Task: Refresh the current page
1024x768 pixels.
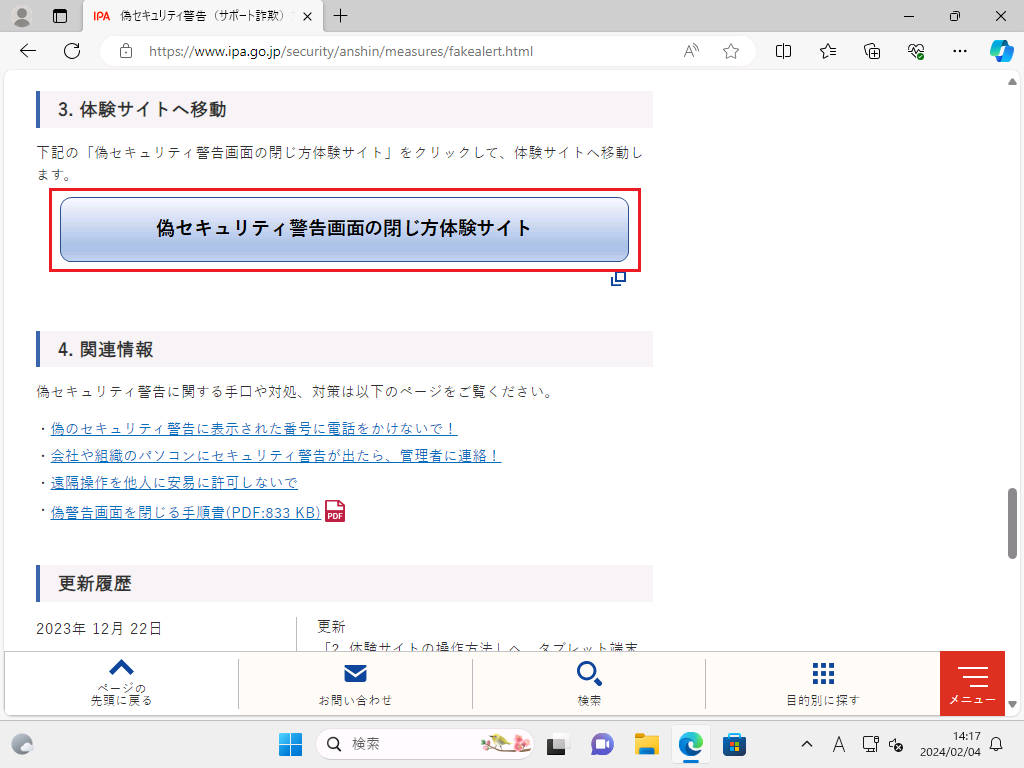Action: [72, 51]
